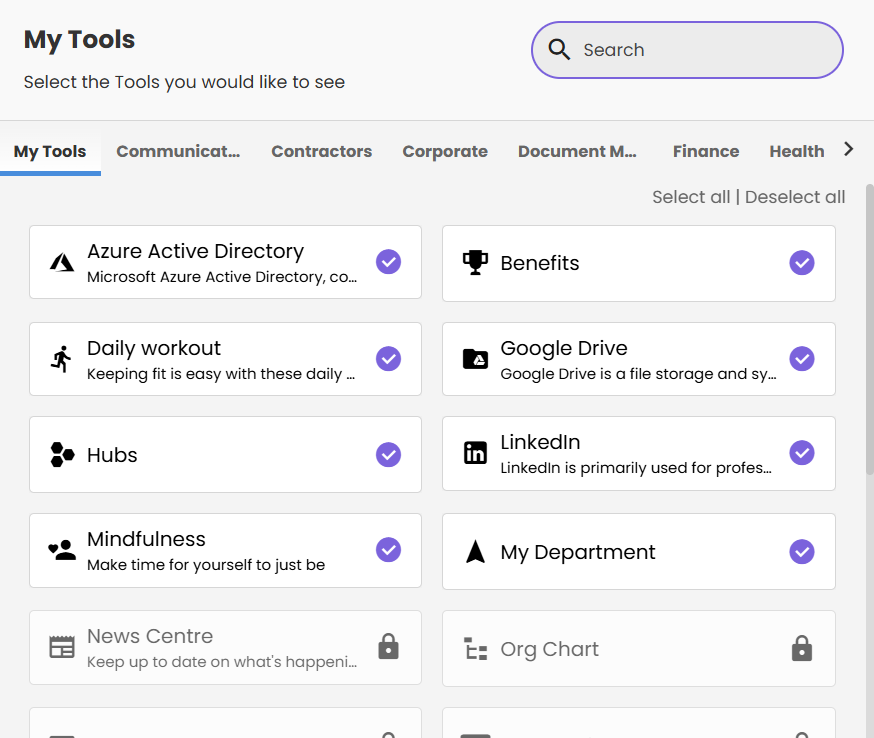Click the lock icon on Org Chart
The width and height of the screenshot is (874, 738).
click(x=802, y=648)
